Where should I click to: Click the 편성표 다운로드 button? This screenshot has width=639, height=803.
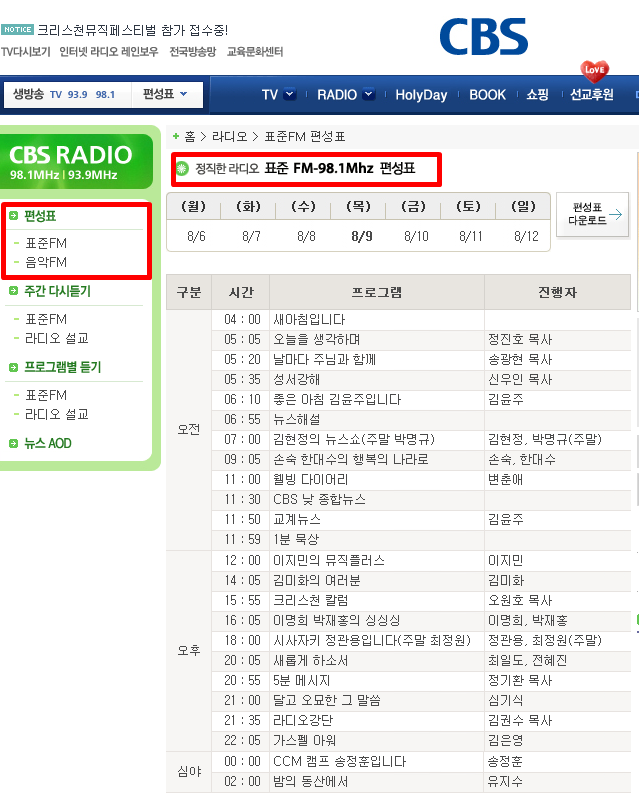tap(592, 214)
